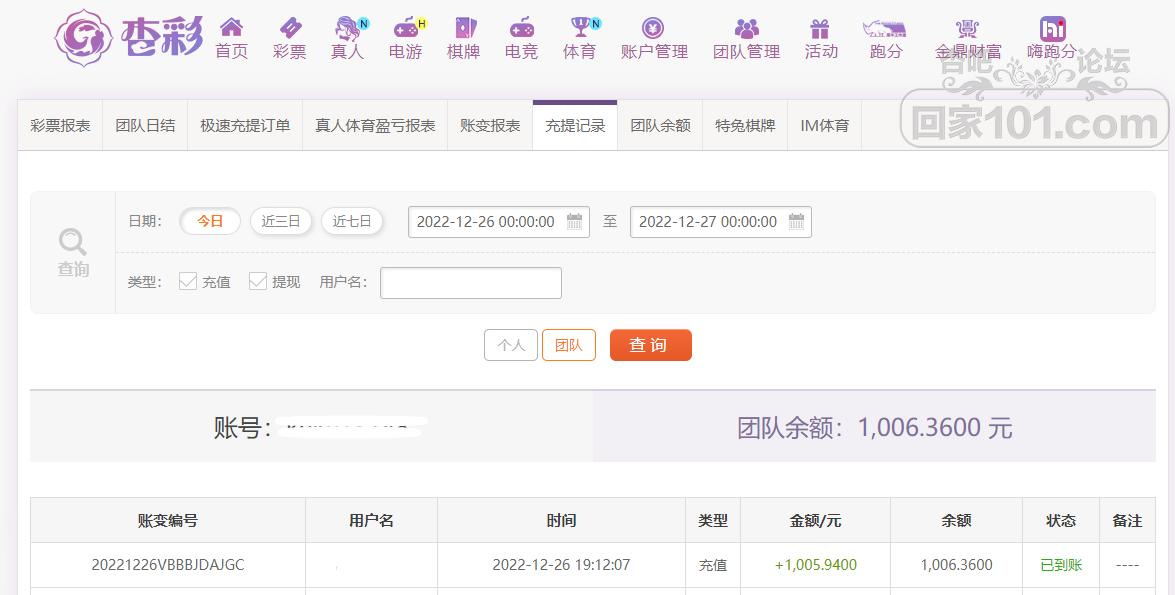This screenshot has height=595, width=1175.
Task: Open the 金鼎财富 icon
Action: (967, 28)
